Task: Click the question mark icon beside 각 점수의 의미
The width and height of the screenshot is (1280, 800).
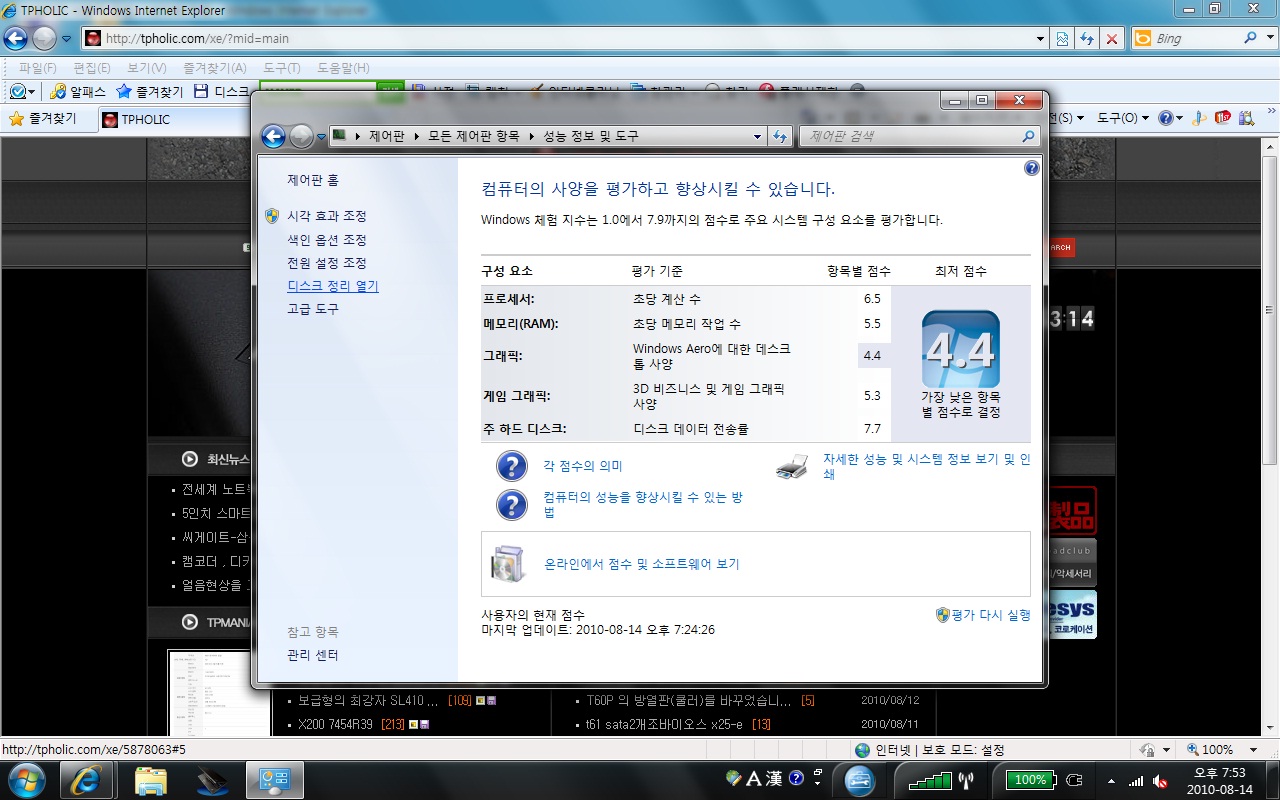Action: (x=511, y=466)
